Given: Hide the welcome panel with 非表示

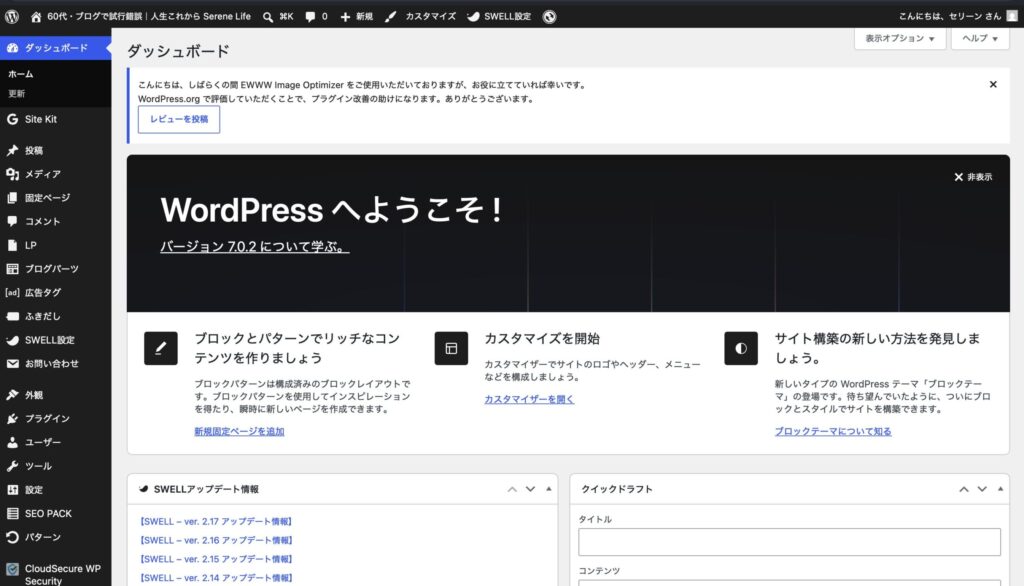Looking at the screenshot, I should pos(973,177).
